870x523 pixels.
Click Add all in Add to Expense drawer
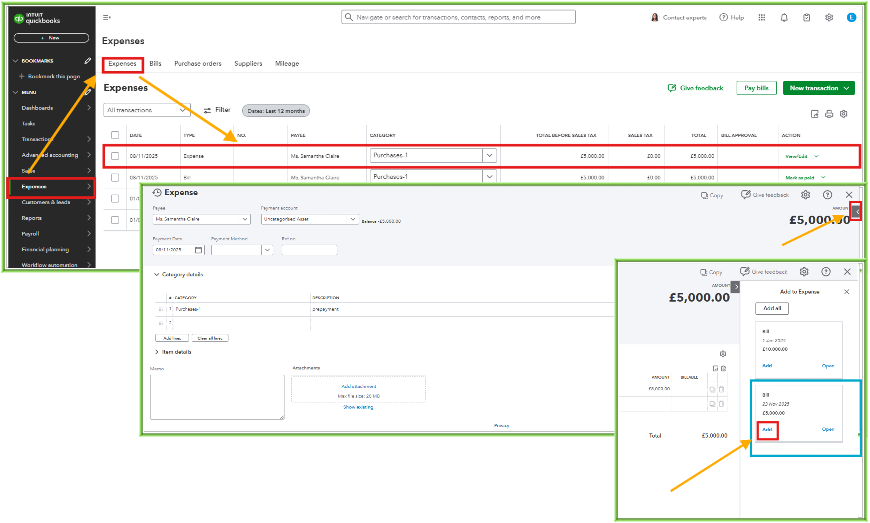(x=772, y=308)
